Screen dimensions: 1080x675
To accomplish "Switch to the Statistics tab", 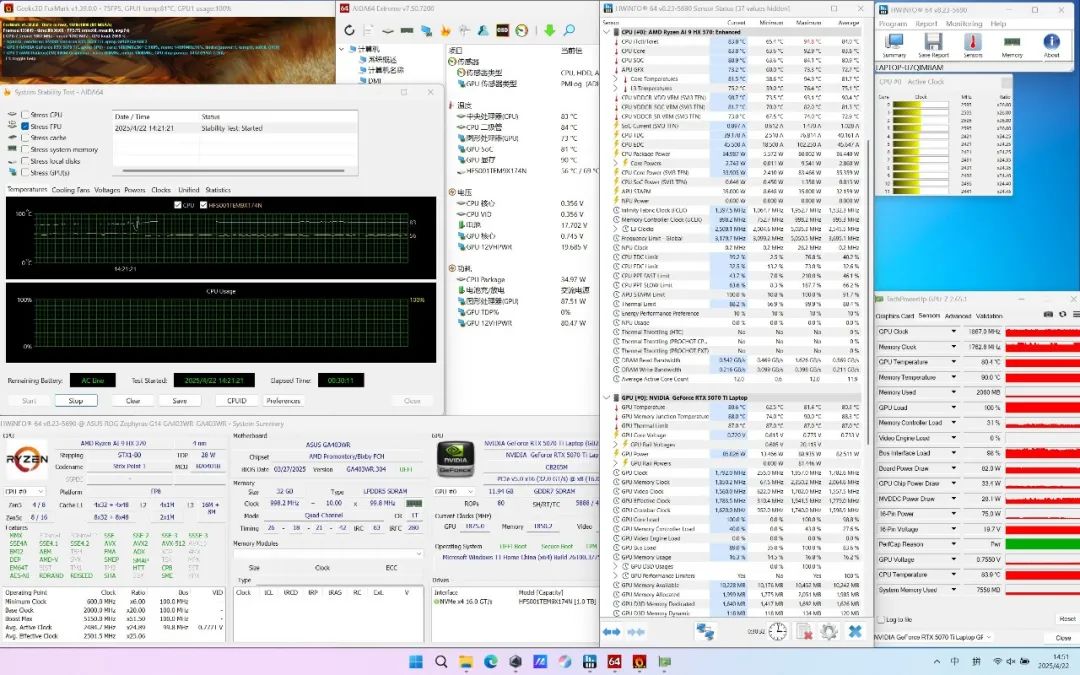I will point(218,190).
